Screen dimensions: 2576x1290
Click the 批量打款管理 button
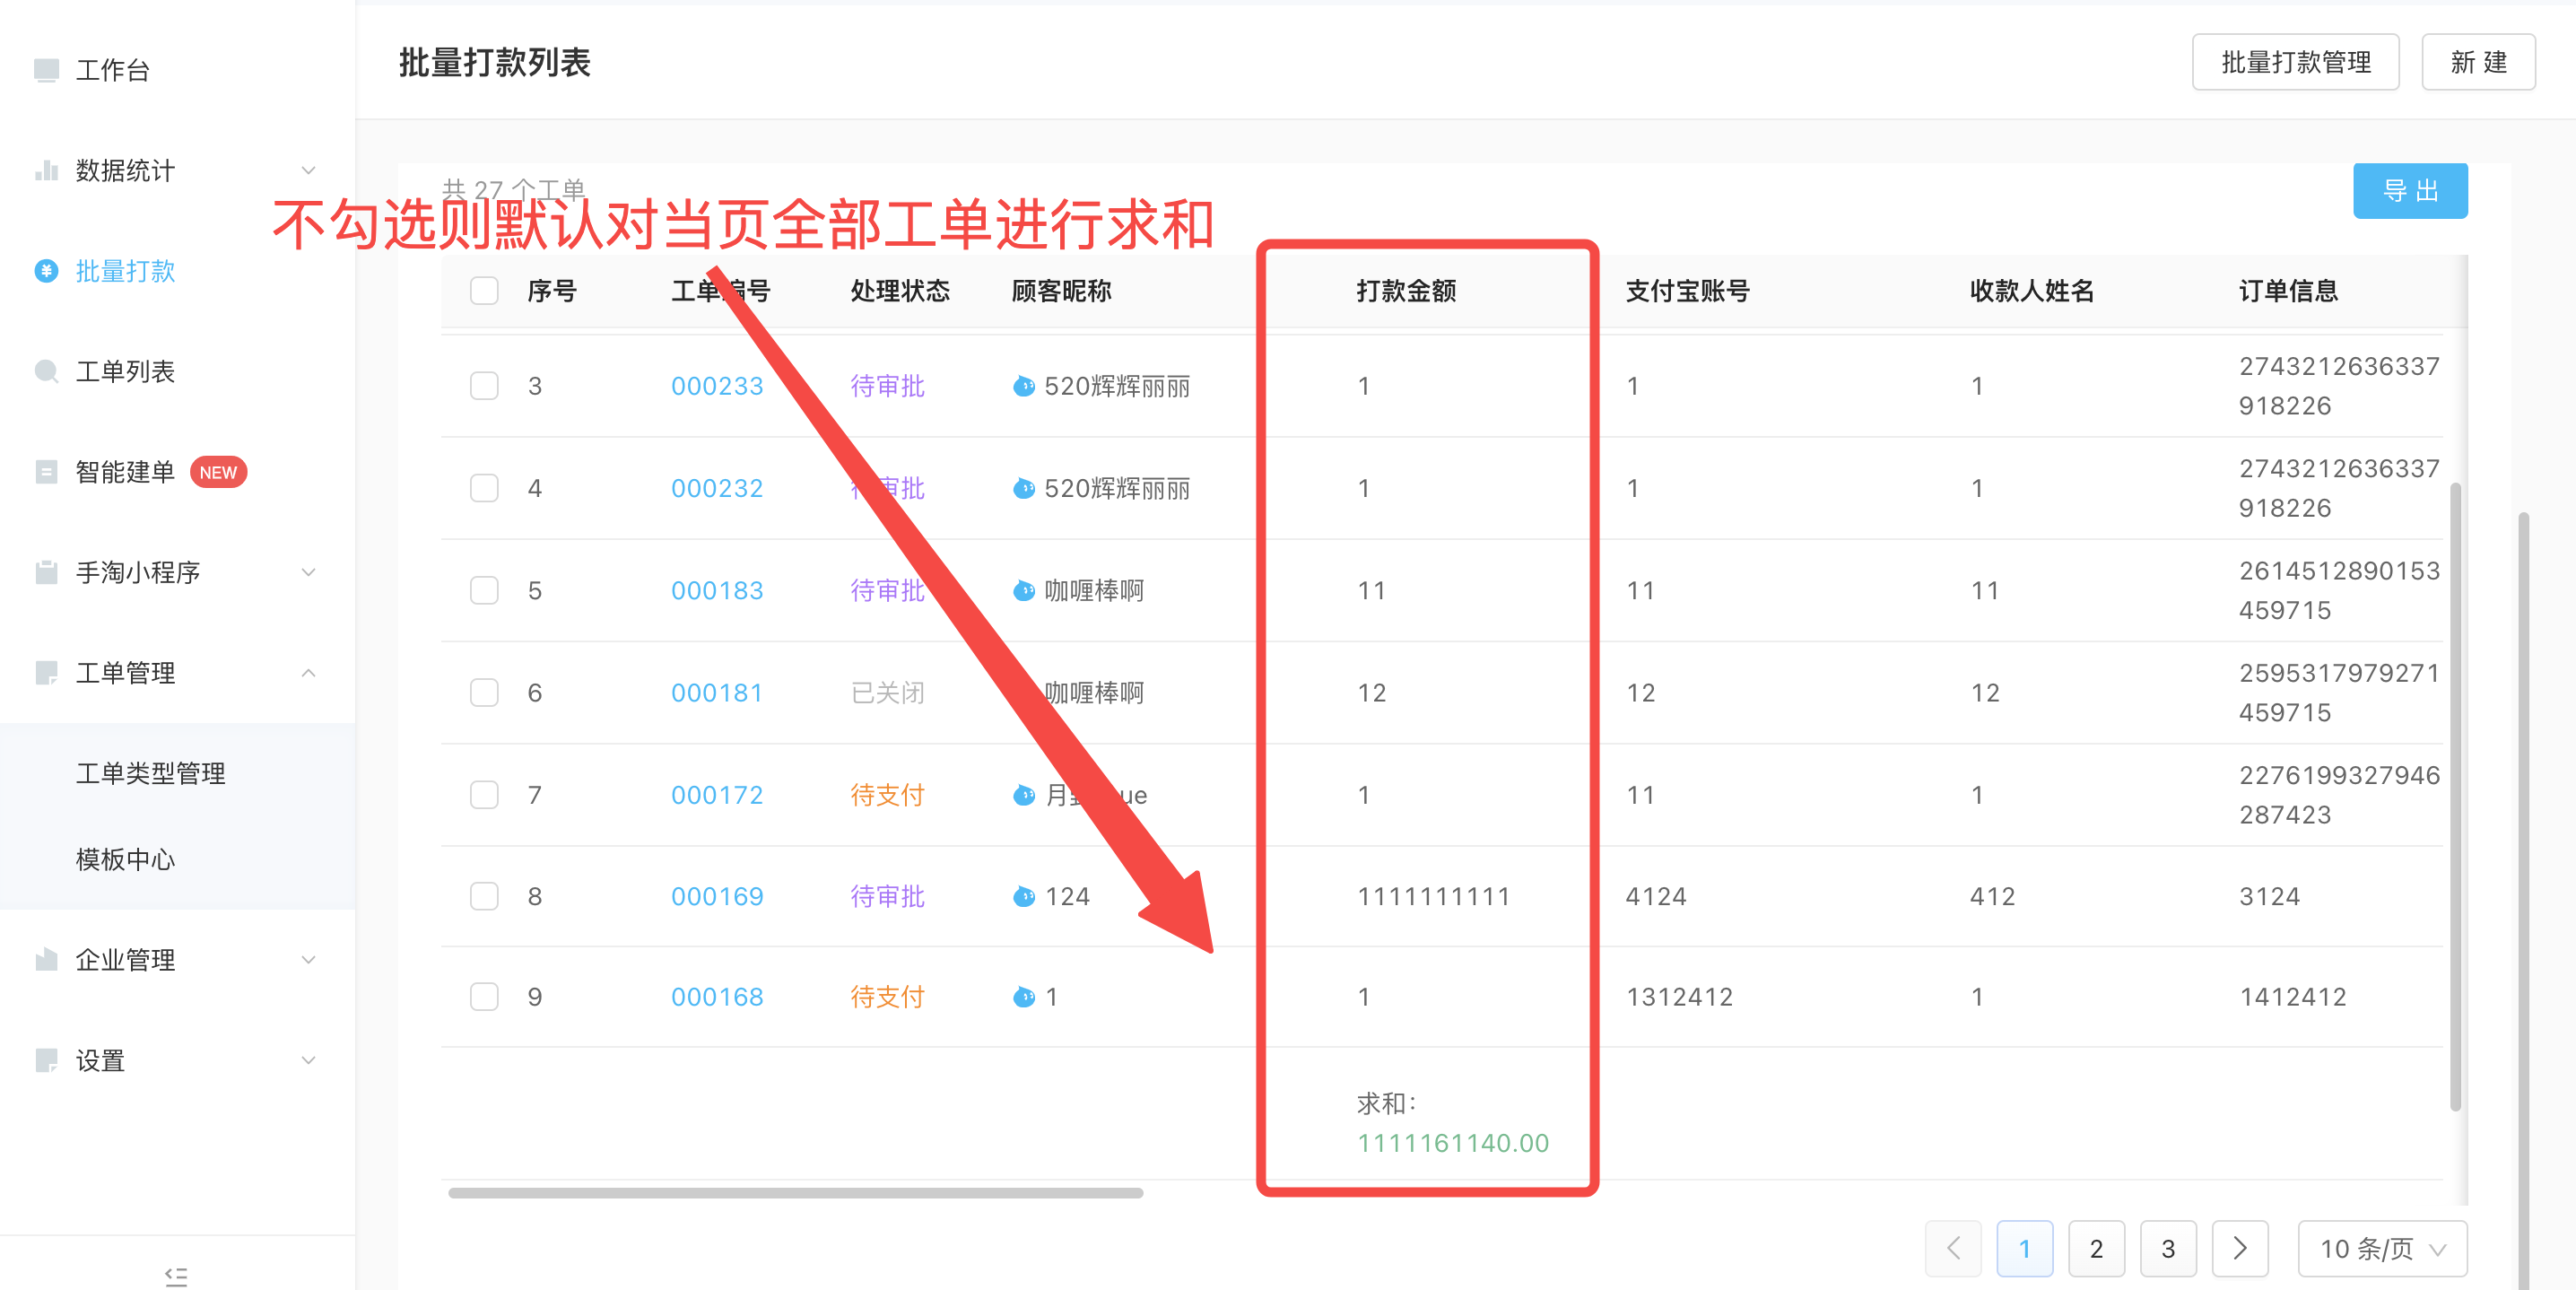point(2295,62)
